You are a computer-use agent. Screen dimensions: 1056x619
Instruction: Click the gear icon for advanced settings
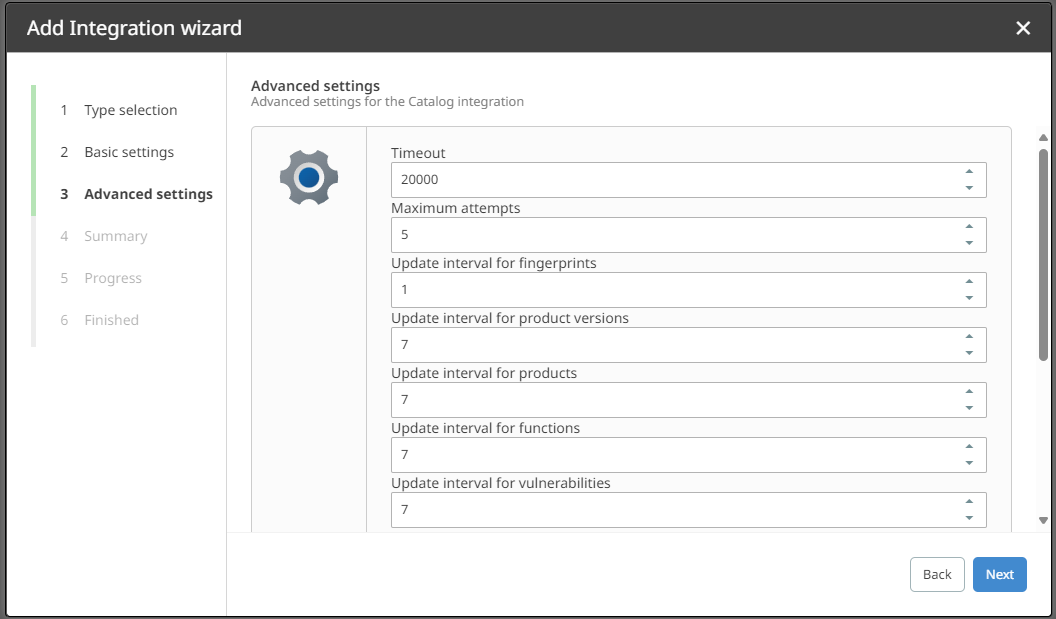[x=309, y=177]
